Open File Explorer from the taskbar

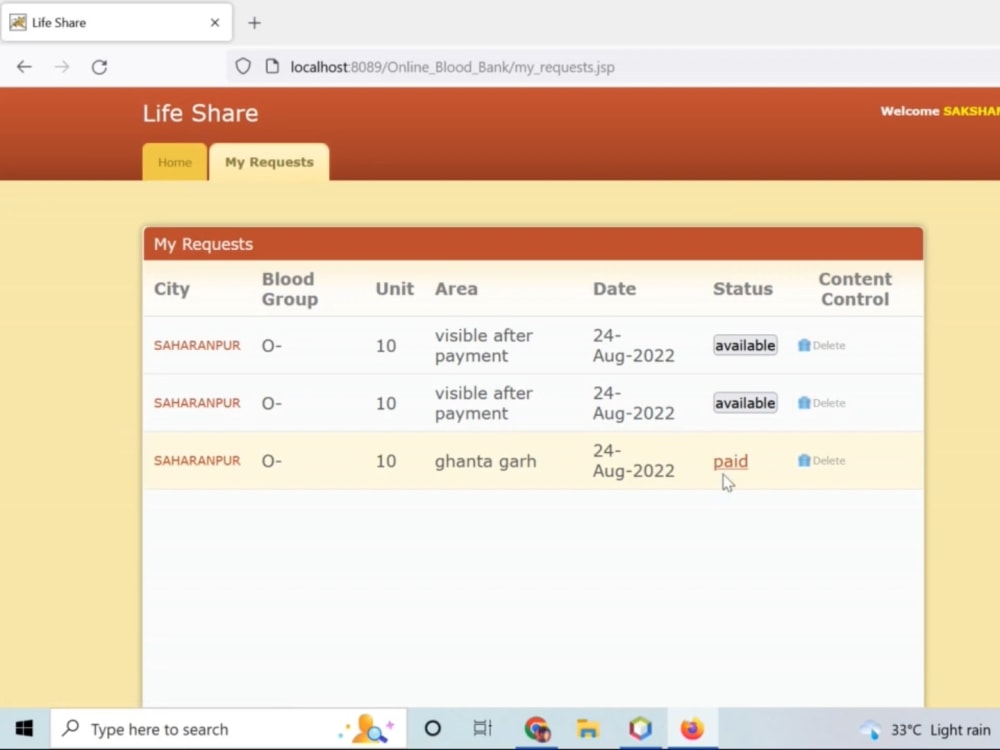[x=588, y=728]
